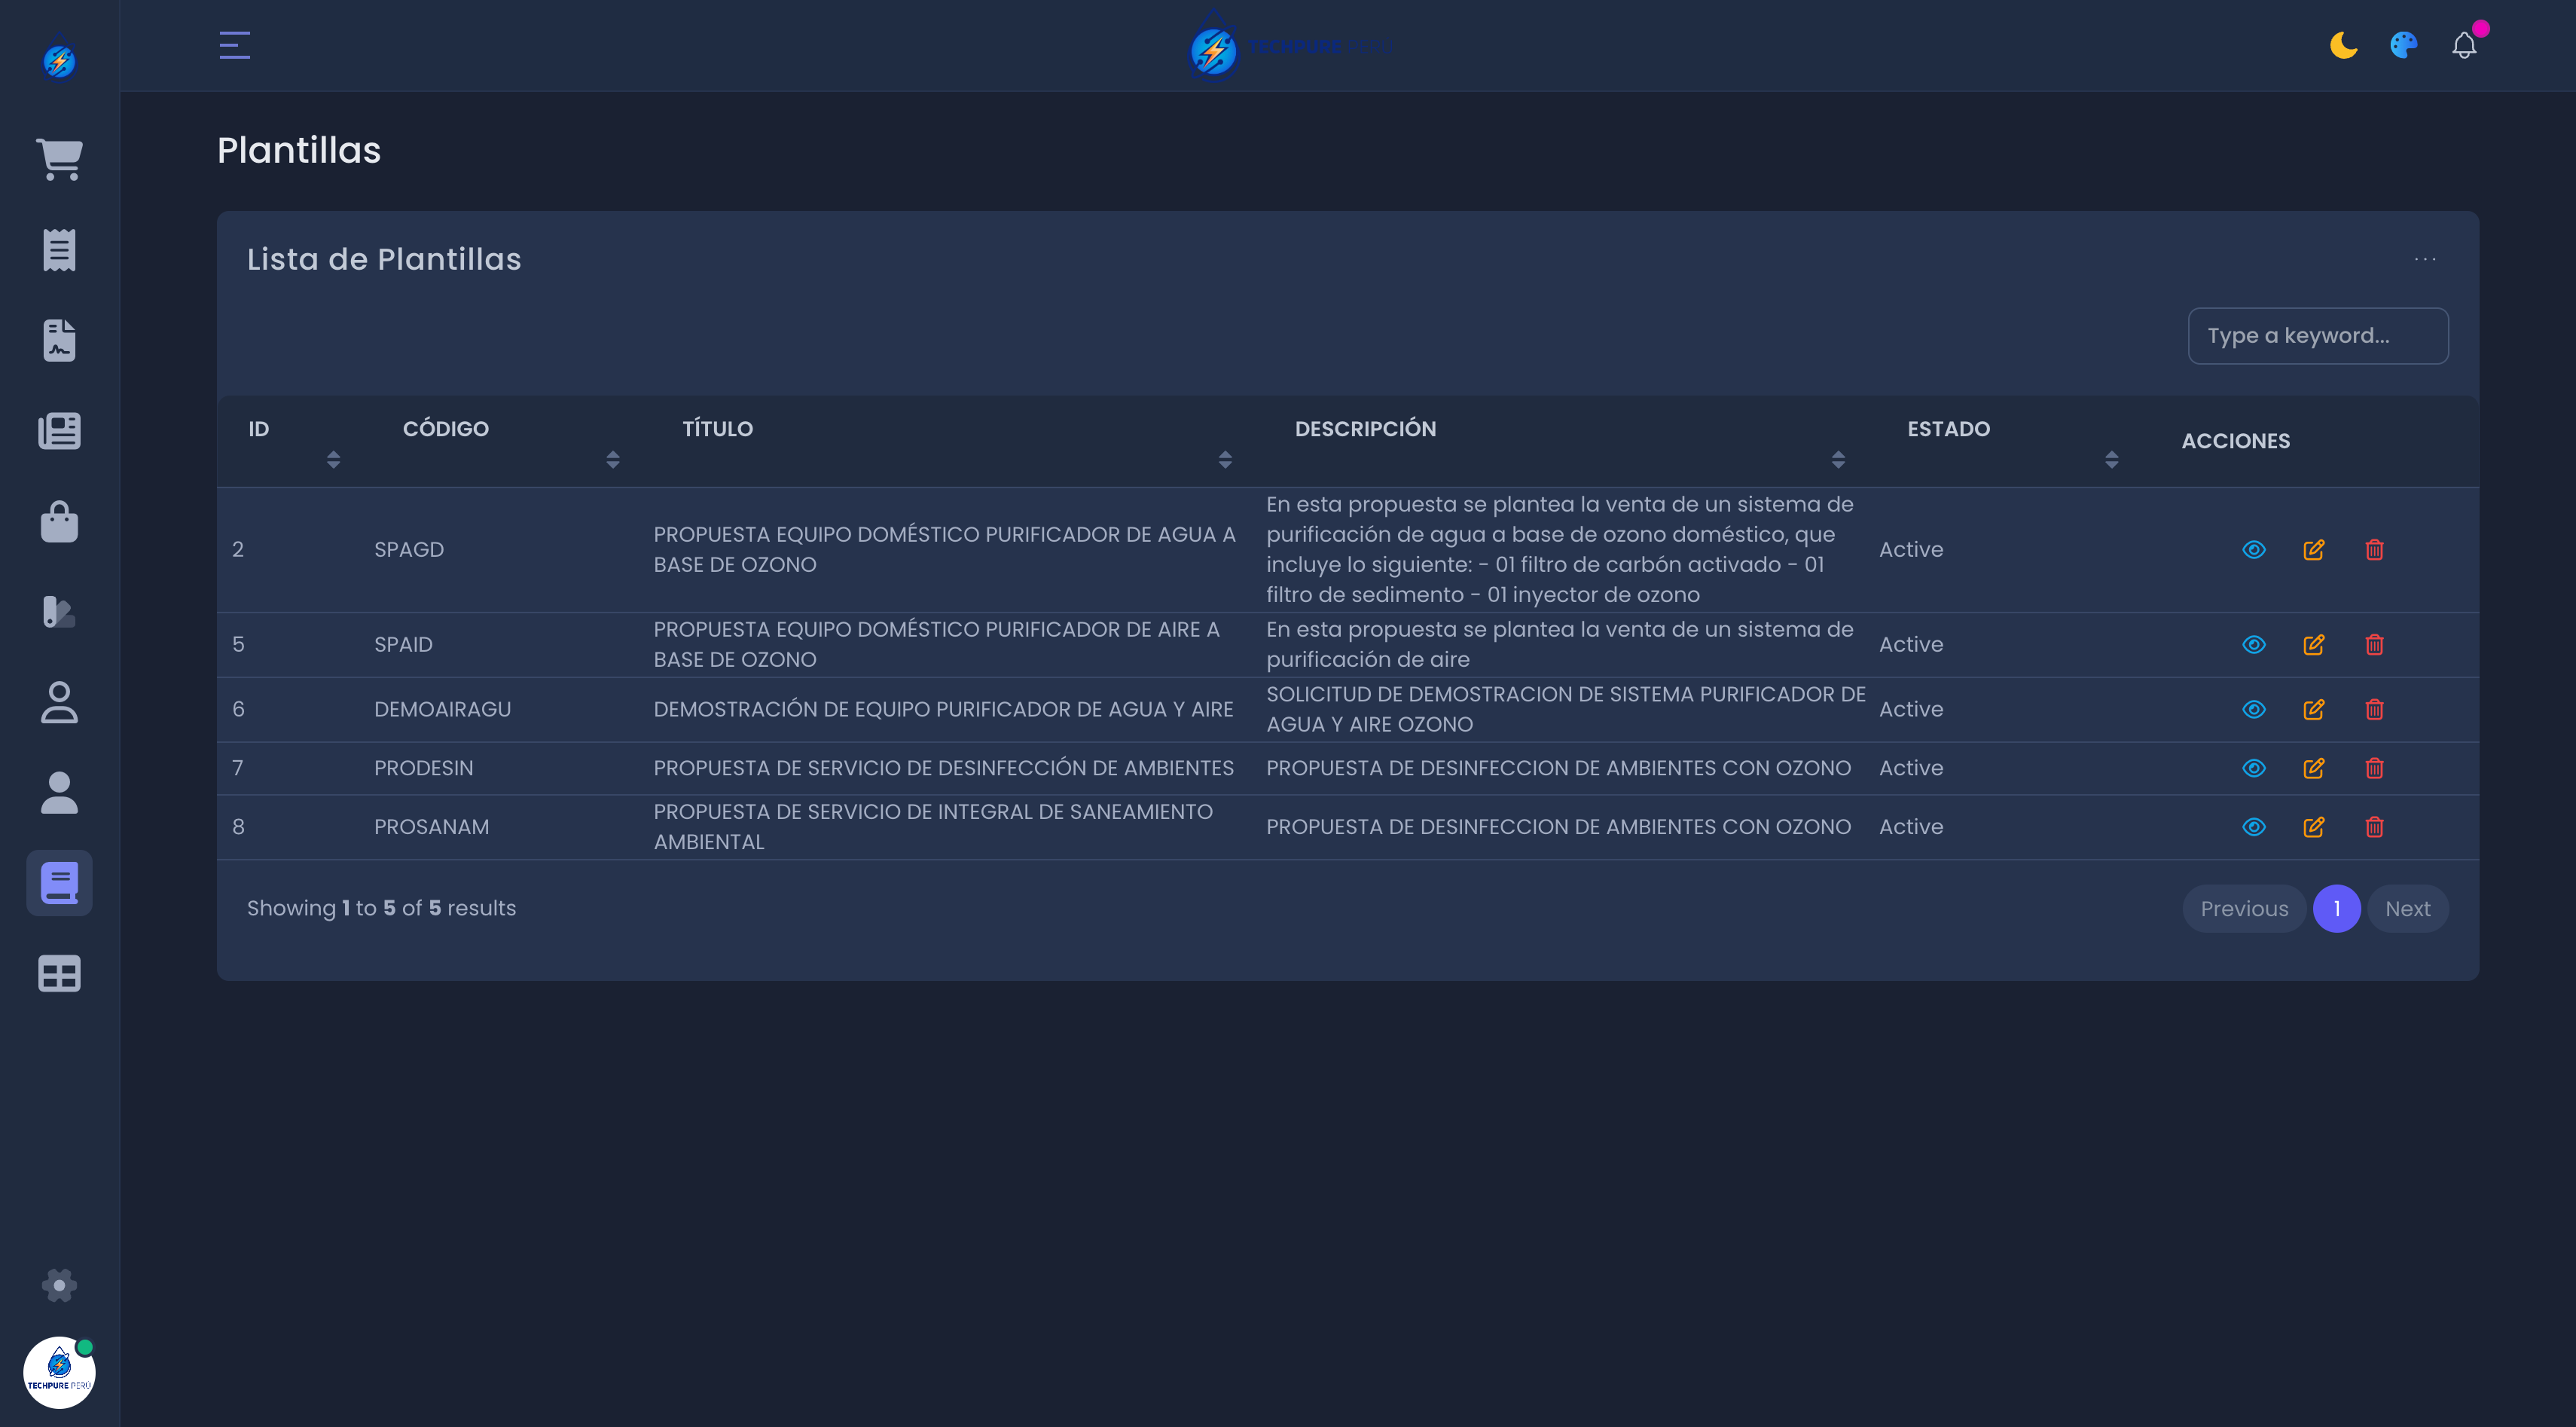Click the shopping bag sidebar icon

59,521
